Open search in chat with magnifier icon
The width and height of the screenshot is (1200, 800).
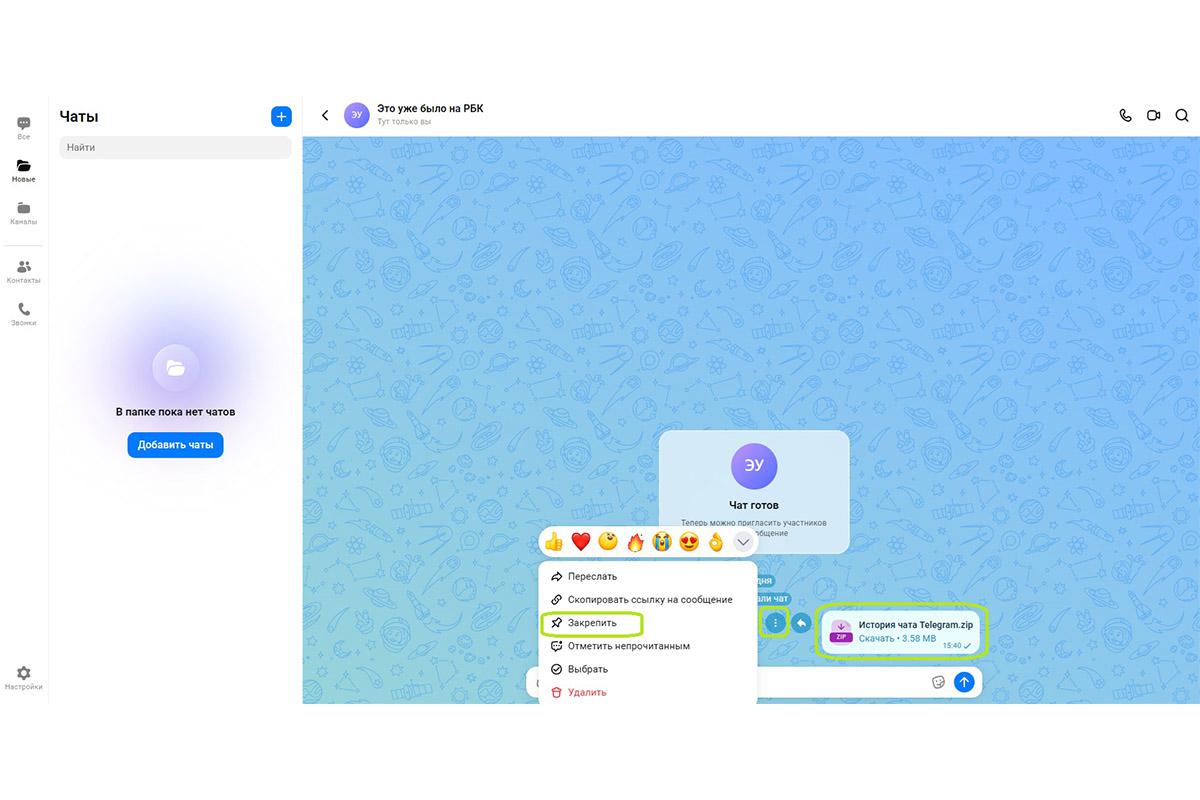[x=1182, y=116]
